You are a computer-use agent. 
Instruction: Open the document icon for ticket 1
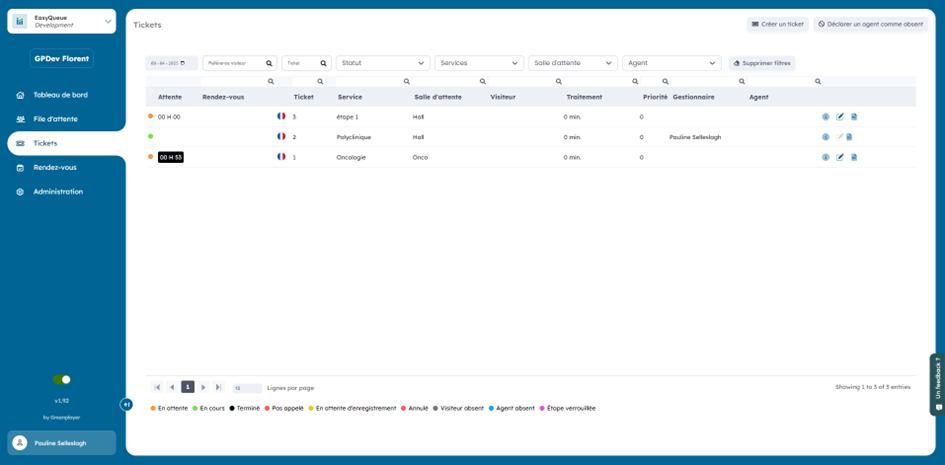point(854,157)
